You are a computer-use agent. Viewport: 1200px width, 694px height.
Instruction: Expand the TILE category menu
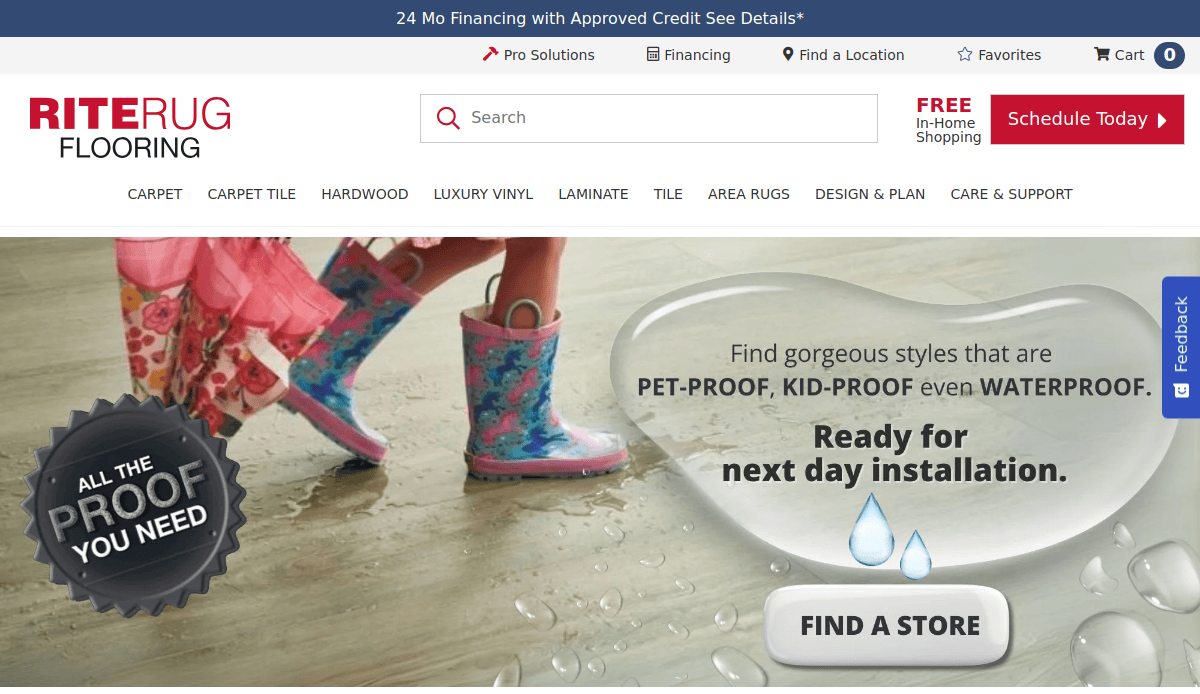(x=668, y=194)
